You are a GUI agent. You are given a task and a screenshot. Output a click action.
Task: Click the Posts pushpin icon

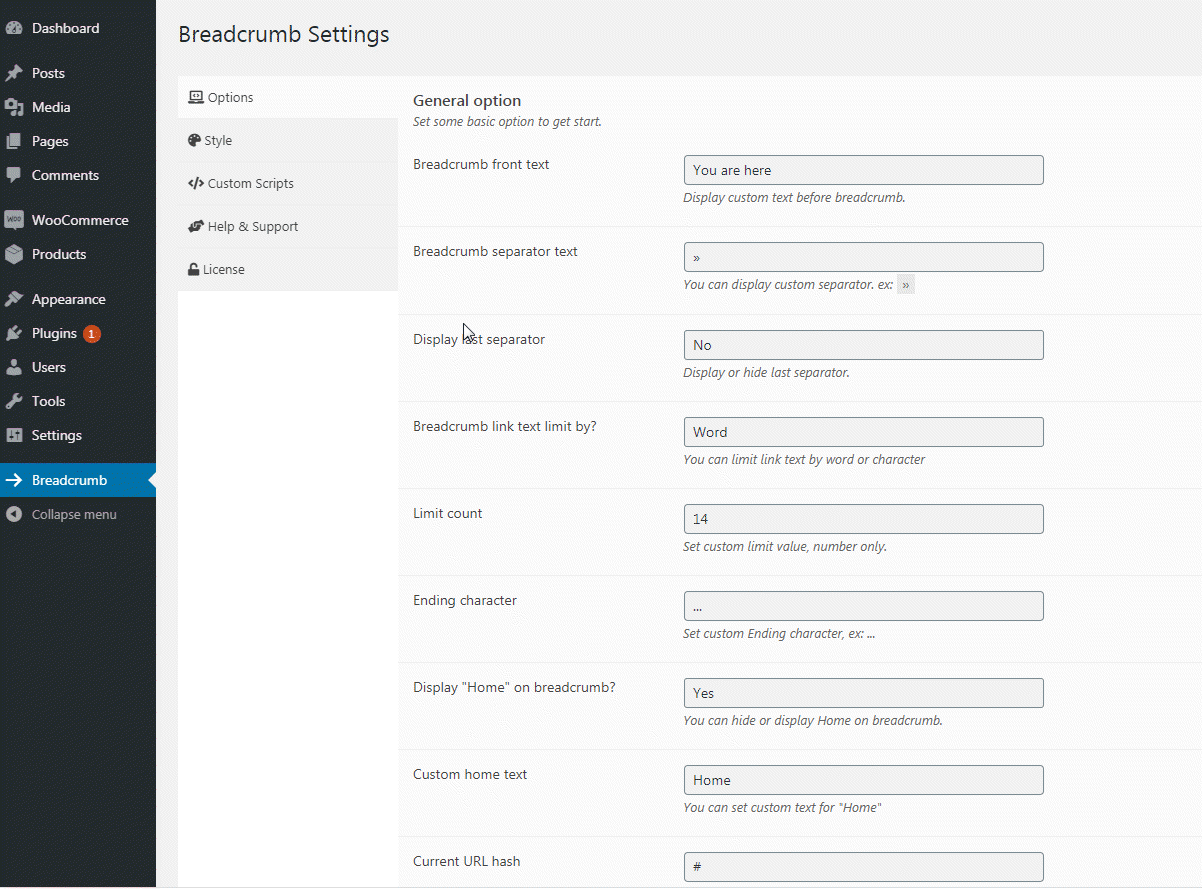tap(14, 74)
